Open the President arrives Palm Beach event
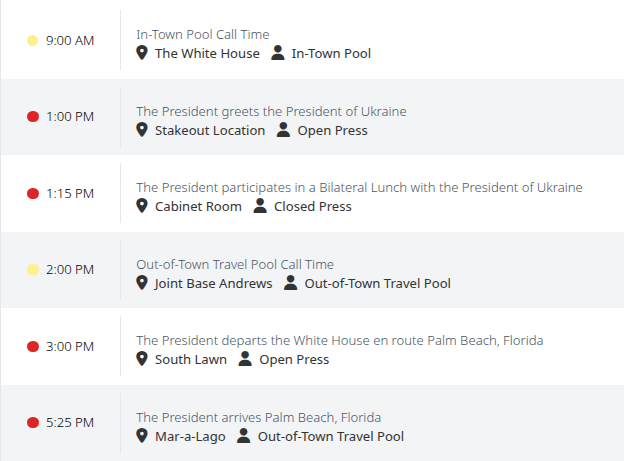624x461 pixels. [x=258, y=417]
